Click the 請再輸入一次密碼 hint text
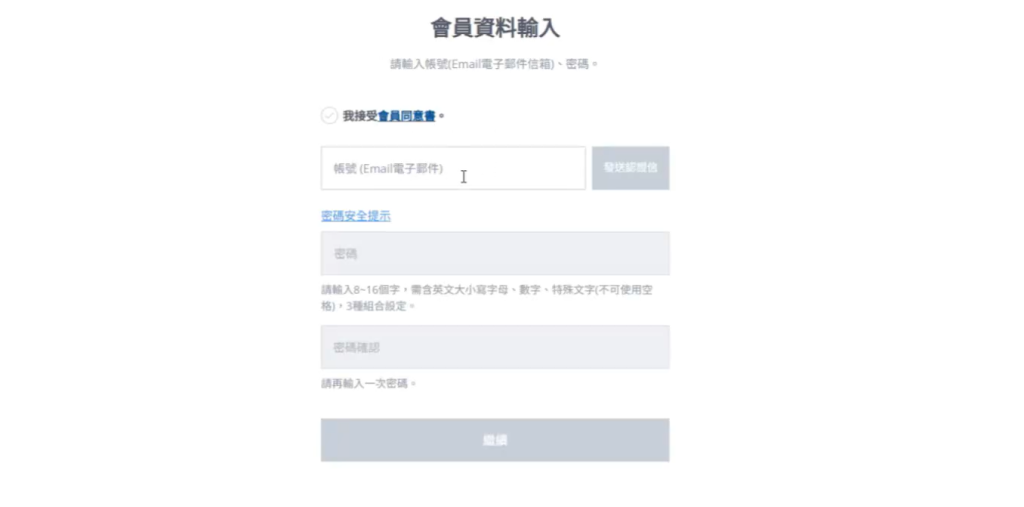1024x507 pixels. [368, 383]
